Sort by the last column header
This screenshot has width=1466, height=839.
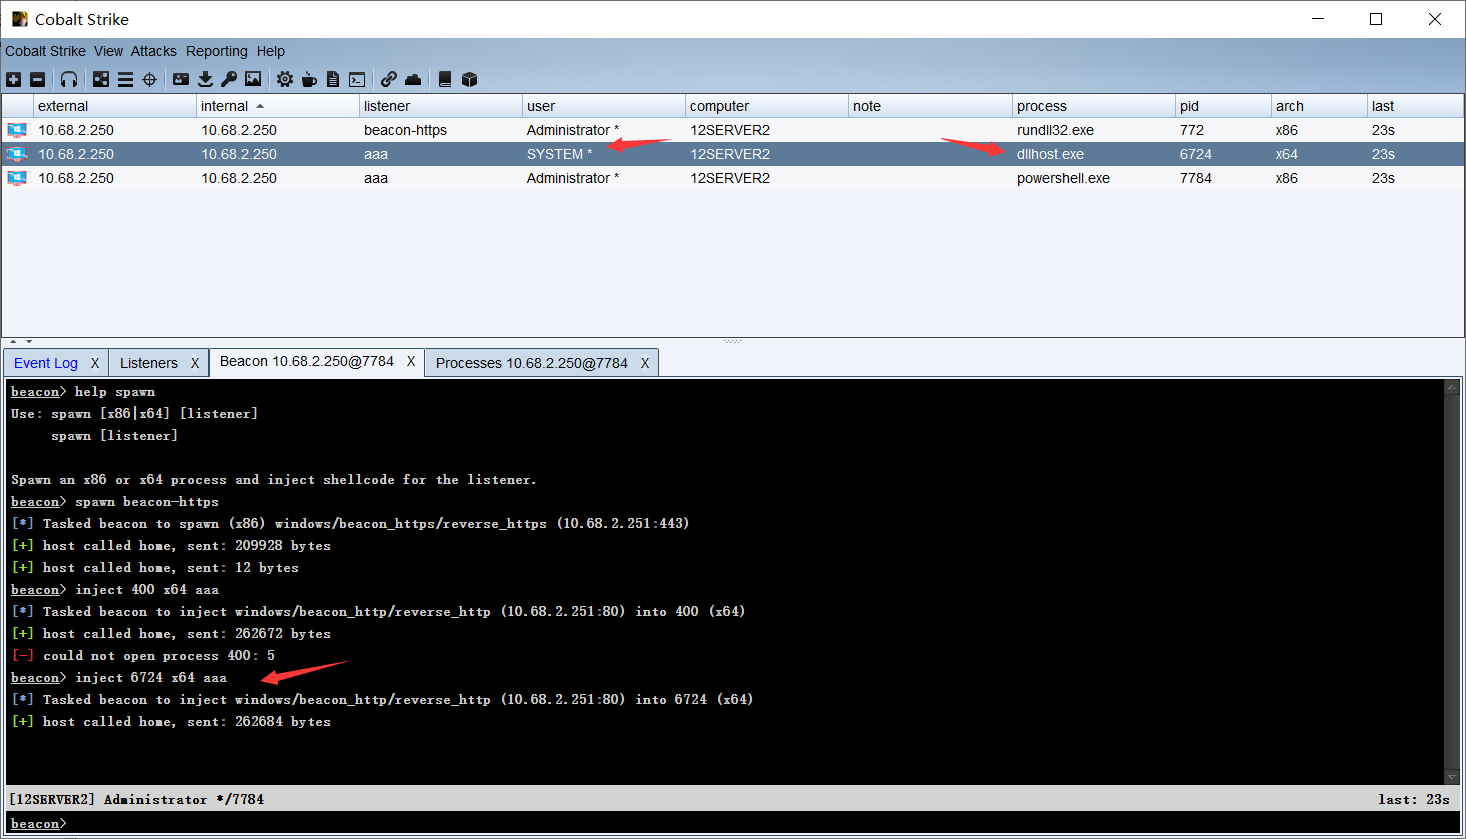click(x=1415, y=106)
